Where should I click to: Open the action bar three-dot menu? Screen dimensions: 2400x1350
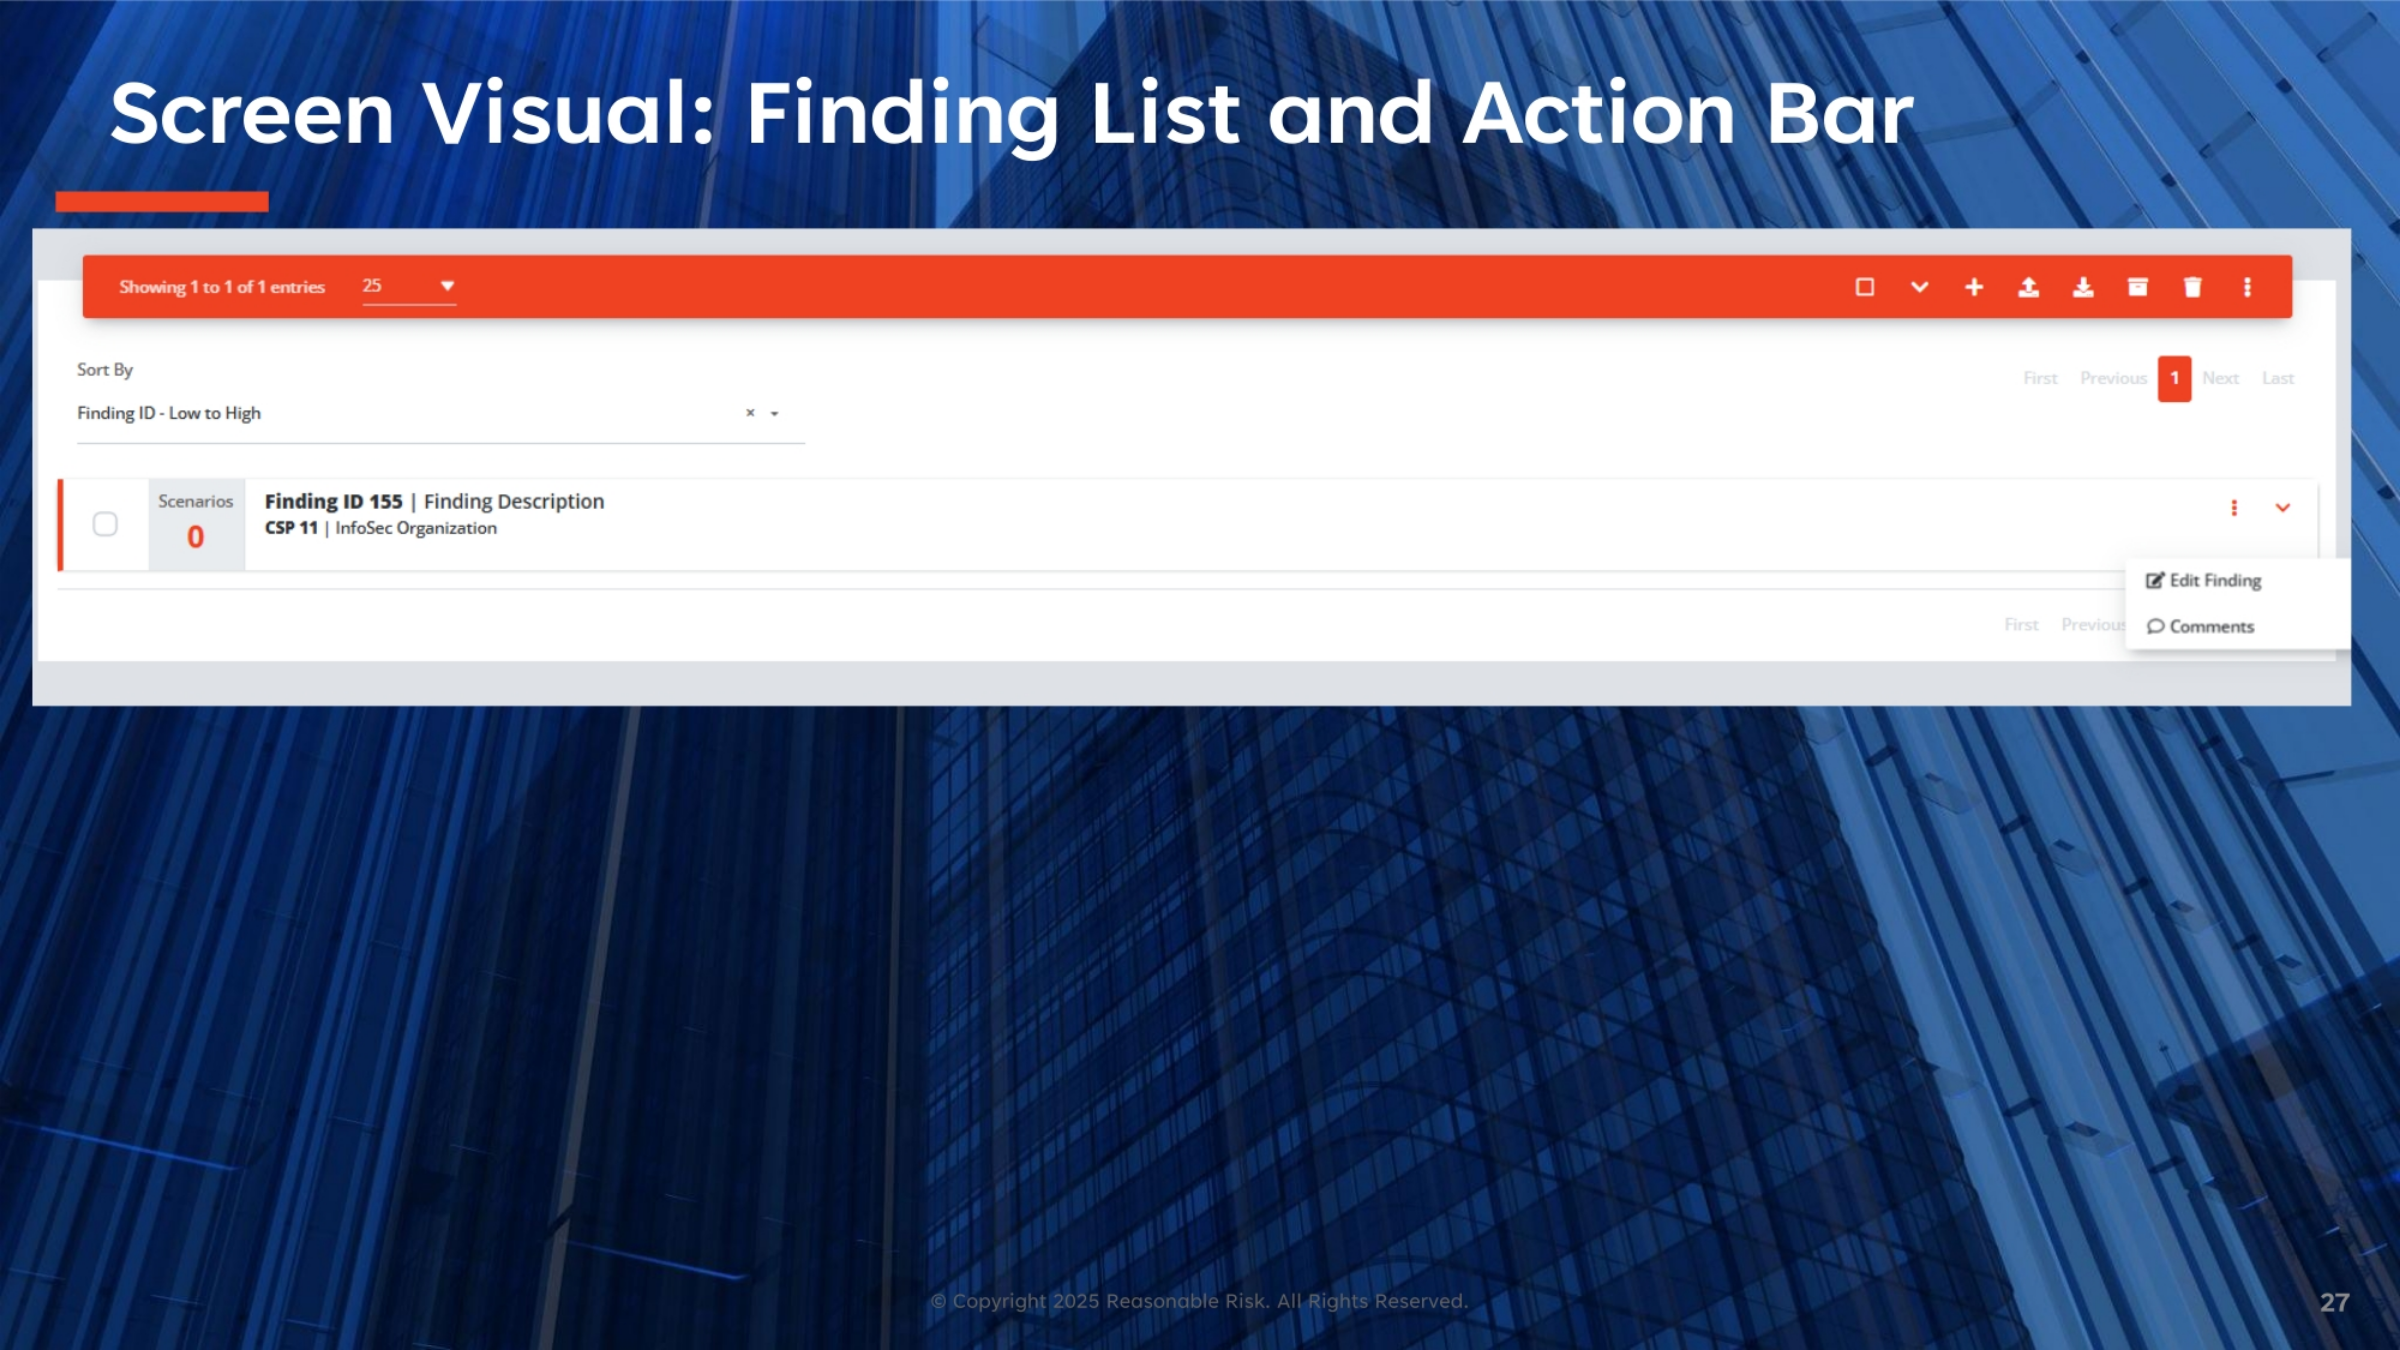(2247, 287)
